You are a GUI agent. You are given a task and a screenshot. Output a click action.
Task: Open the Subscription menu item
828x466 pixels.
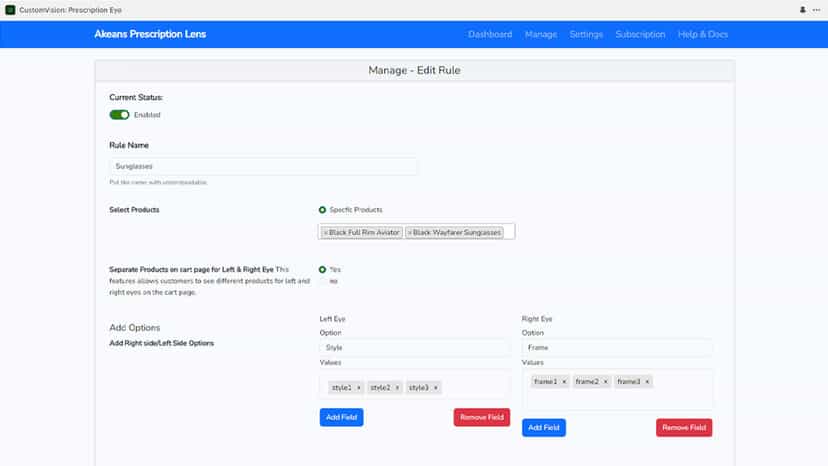(x=640, y=34)
